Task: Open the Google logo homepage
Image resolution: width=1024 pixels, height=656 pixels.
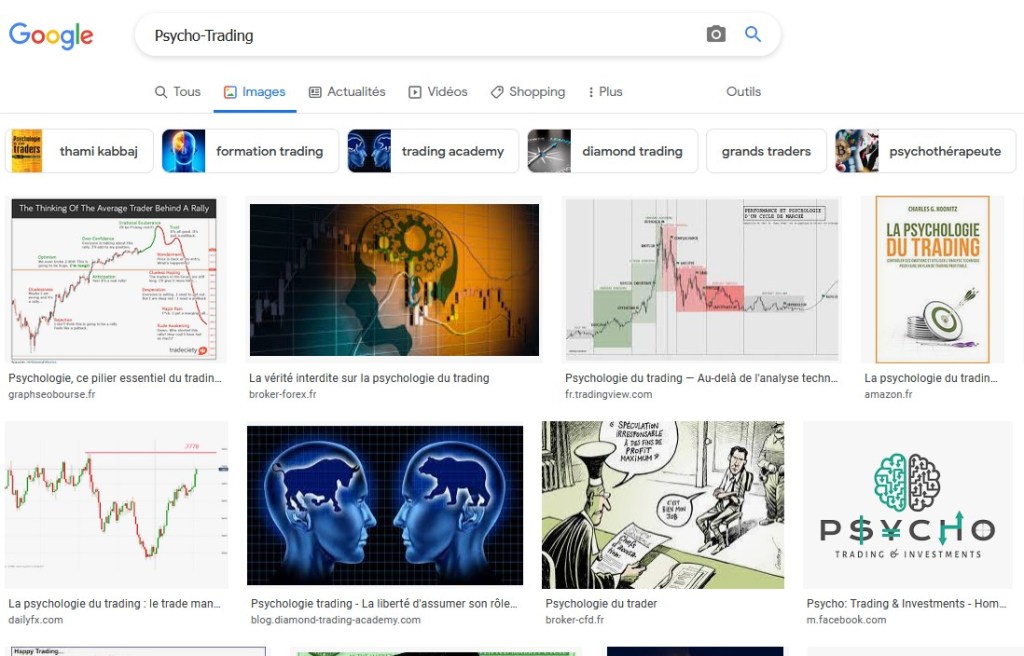Action: pos(51,35)
